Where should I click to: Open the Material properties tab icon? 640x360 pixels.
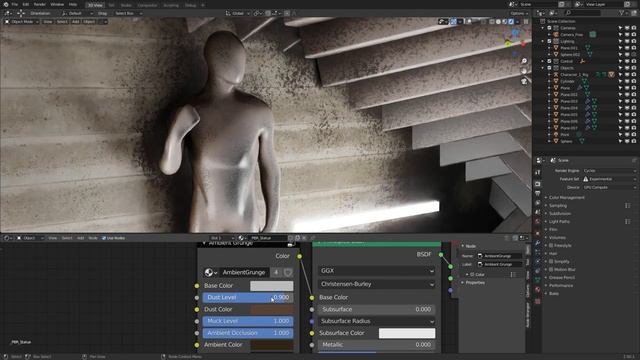point(538,290)
